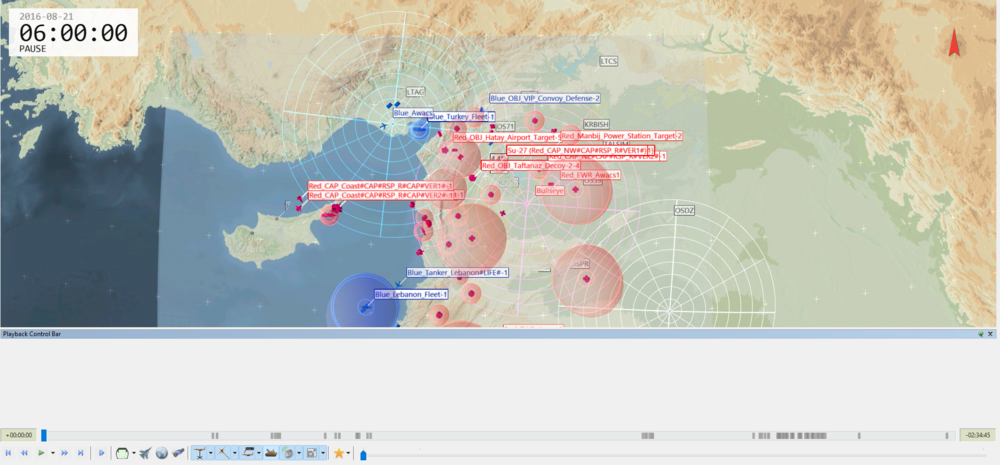Click the red north compass arrow
Screen dimensions: 1000x465
[953, 43]
